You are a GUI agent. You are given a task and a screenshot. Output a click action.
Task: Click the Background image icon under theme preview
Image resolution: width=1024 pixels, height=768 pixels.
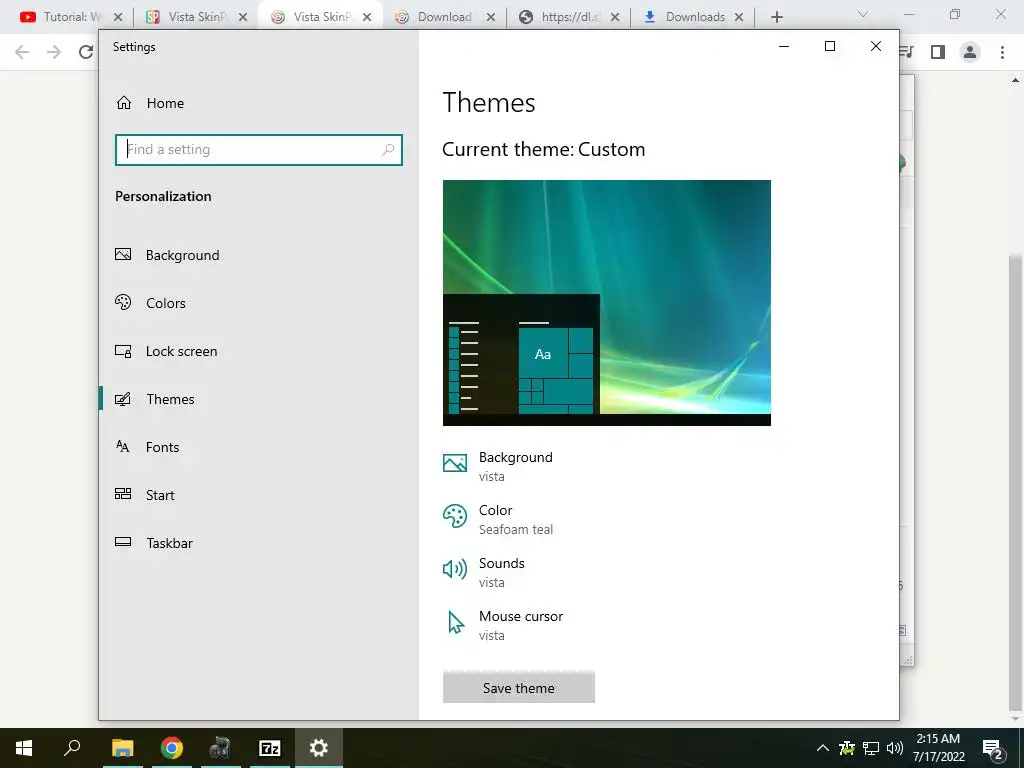[x=455, y=463]
